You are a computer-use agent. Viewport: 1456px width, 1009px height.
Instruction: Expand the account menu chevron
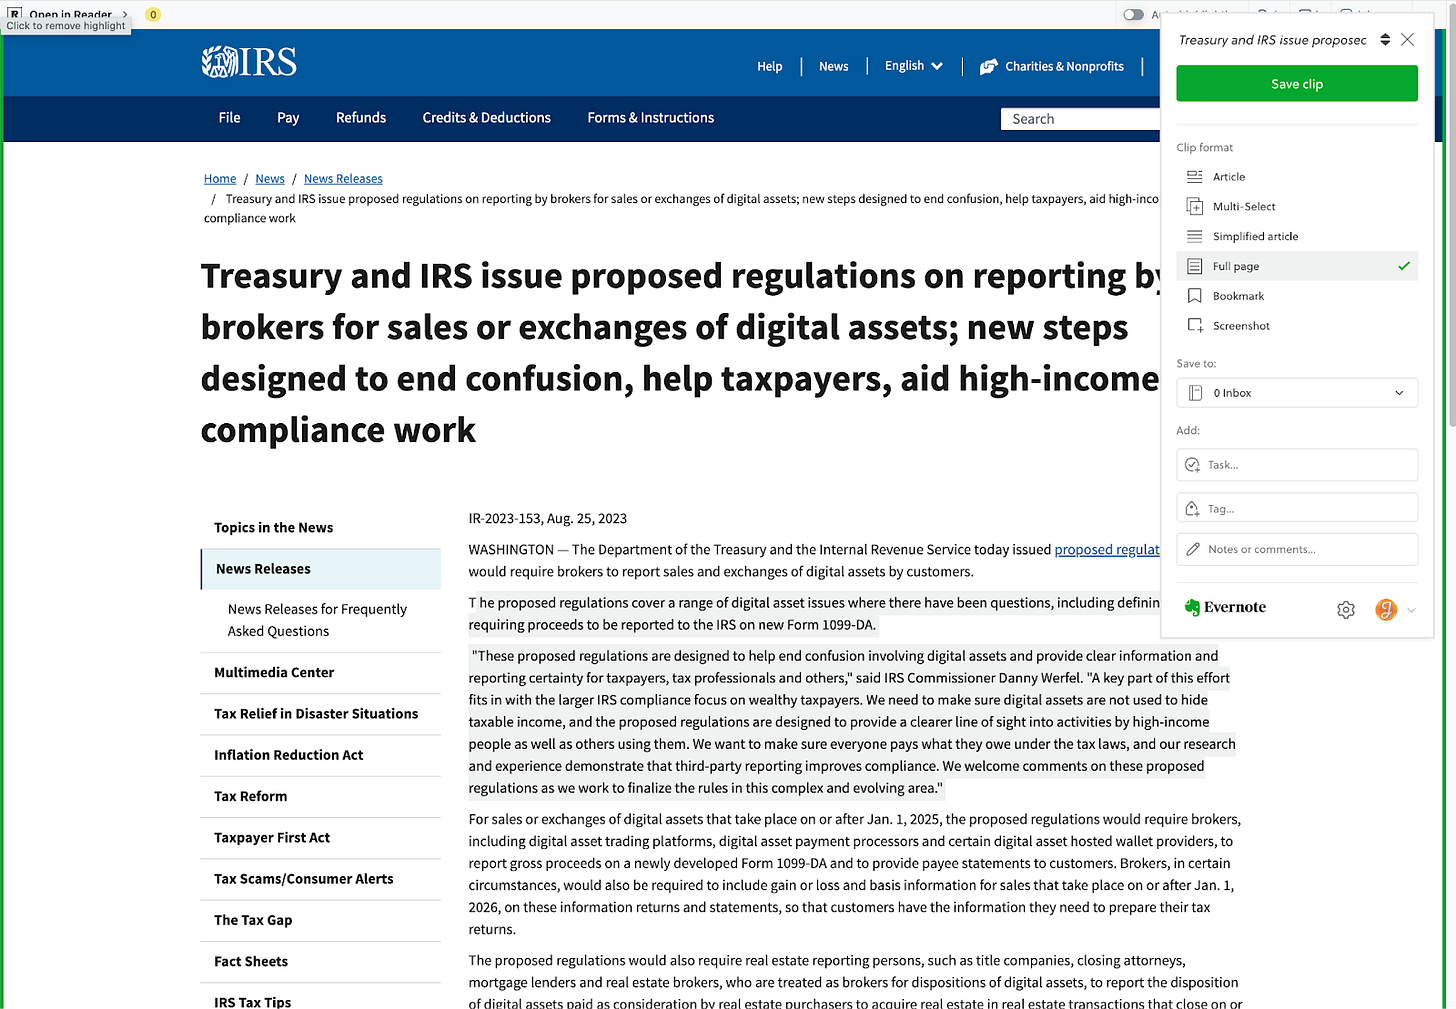(1411, 610)
